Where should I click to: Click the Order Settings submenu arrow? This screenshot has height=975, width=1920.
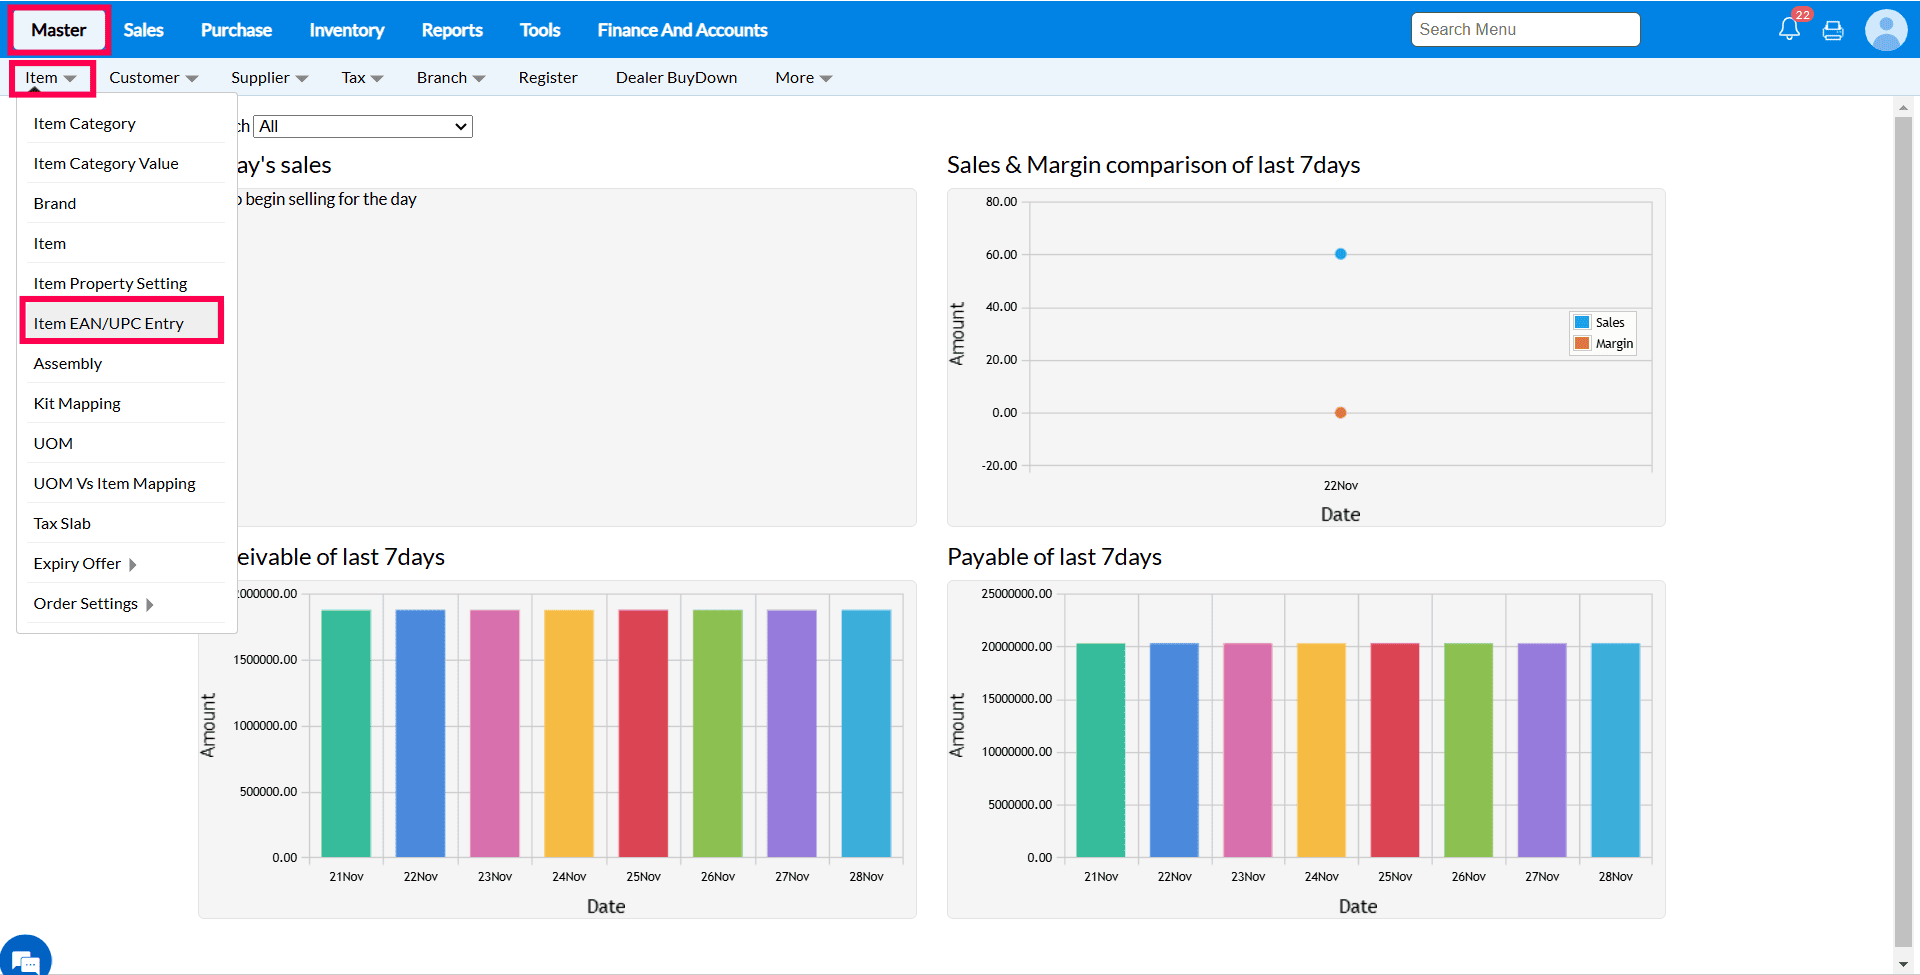tap(150, 604)
